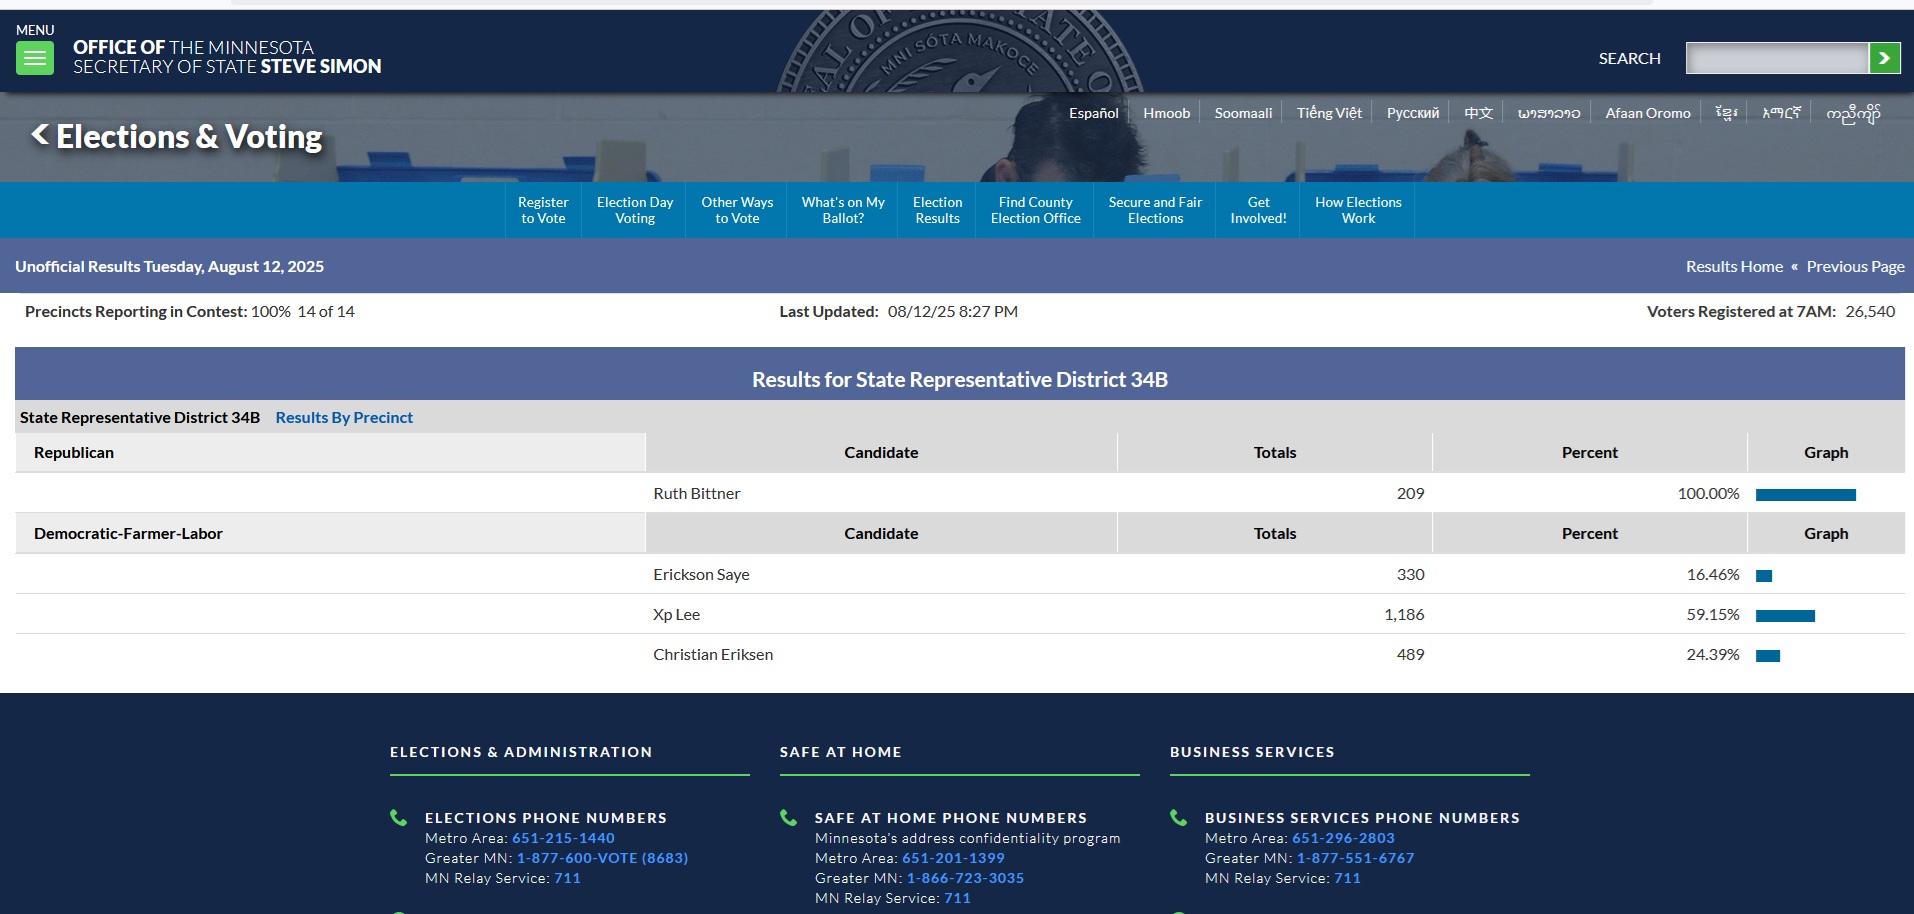Call the Metro Area elections number 651-215-1440

click(563, 838)
